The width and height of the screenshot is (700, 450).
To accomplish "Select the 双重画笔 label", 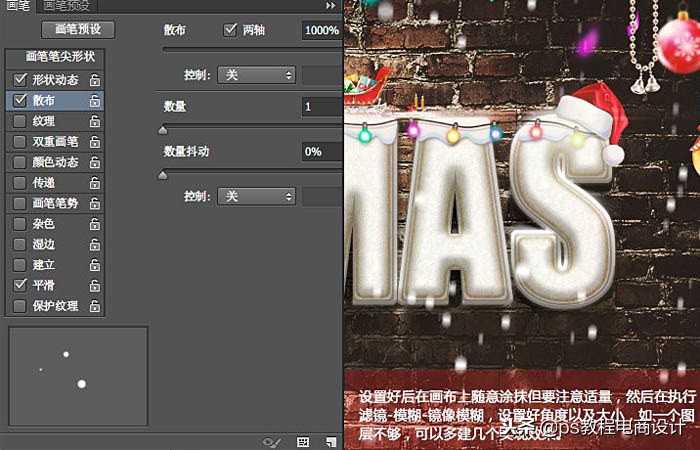I will coord(55,142).
